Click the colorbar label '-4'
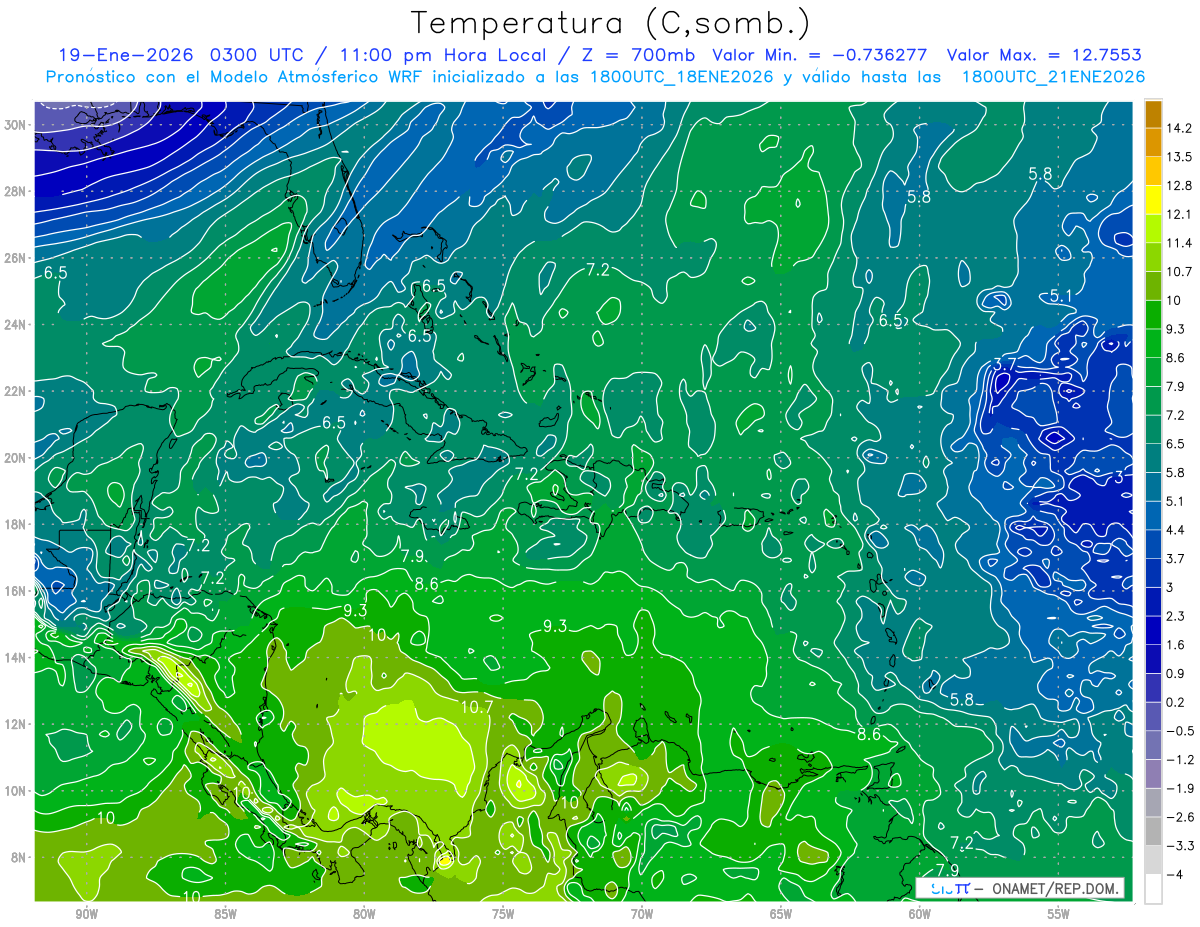The width and height of the screenshot is (1200, 927). coord(1174,874)
